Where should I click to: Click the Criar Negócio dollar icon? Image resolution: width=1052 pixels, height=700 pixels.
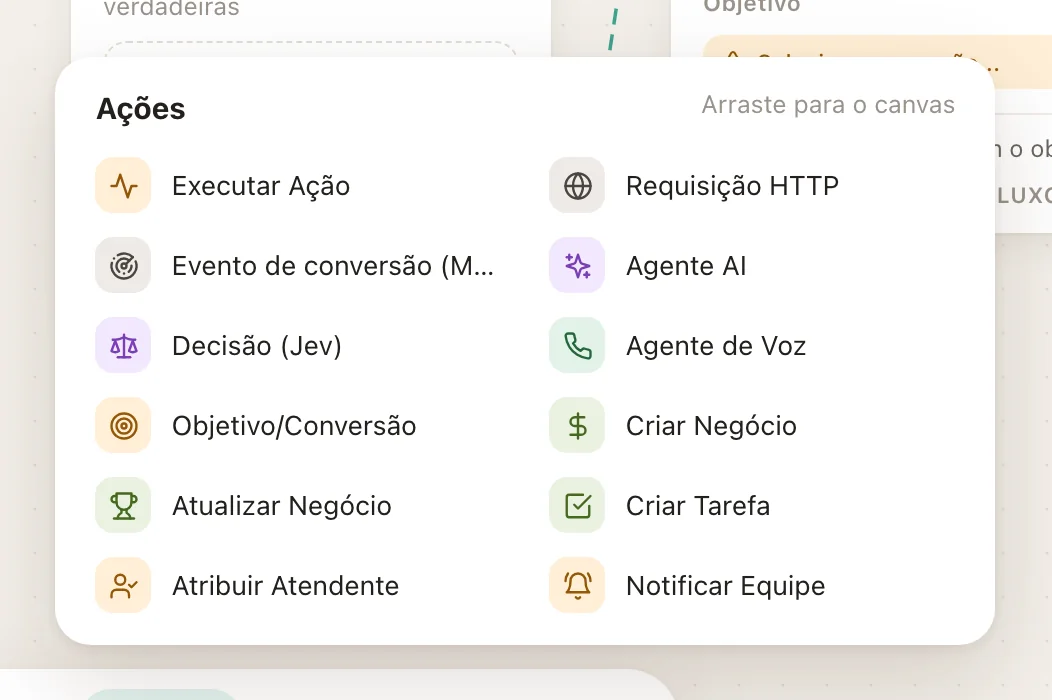[577, 426]
